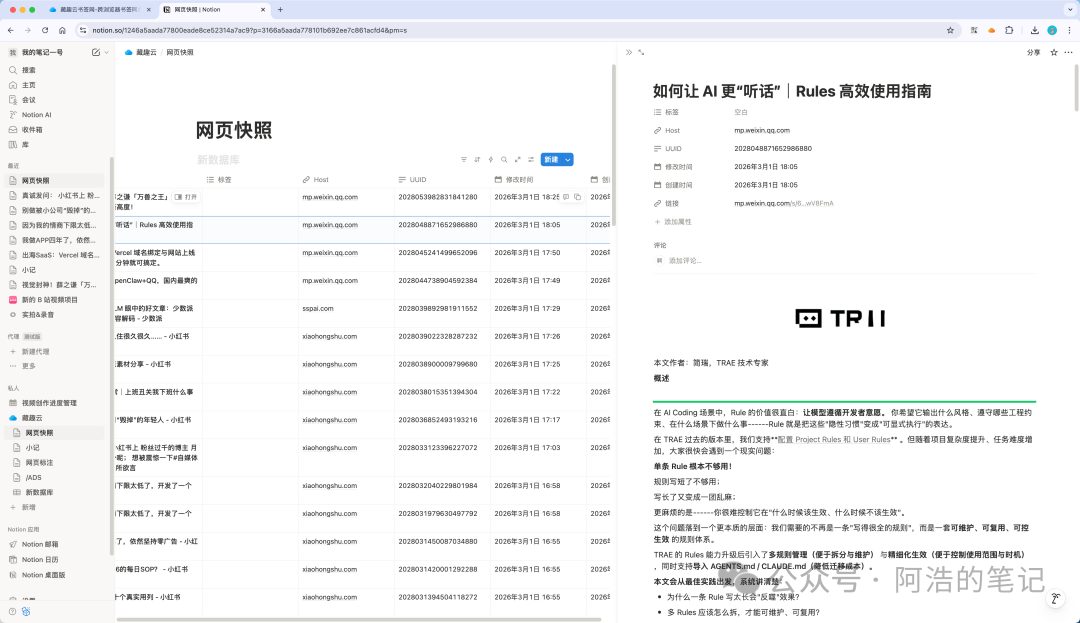Expand the workspace chevron beside compose icon
Image resolution: width=1080 pixels, height=623 pixels.
[106, 52]
